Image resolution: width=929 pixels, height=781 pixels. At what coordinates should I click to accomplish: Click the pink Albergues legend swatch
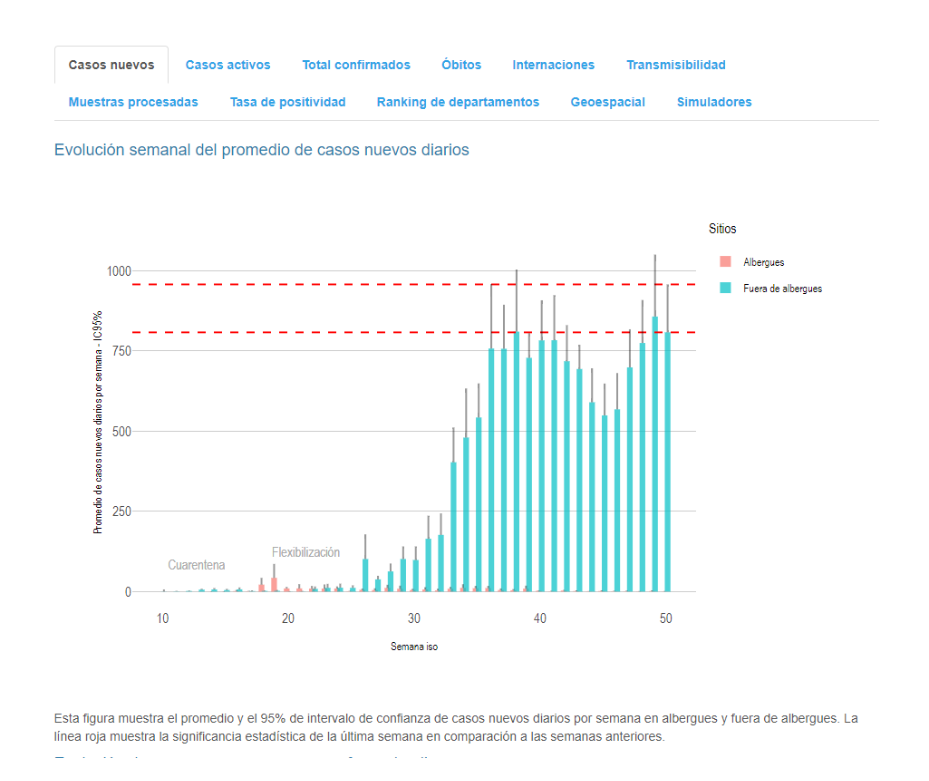[x=725, y=262]
